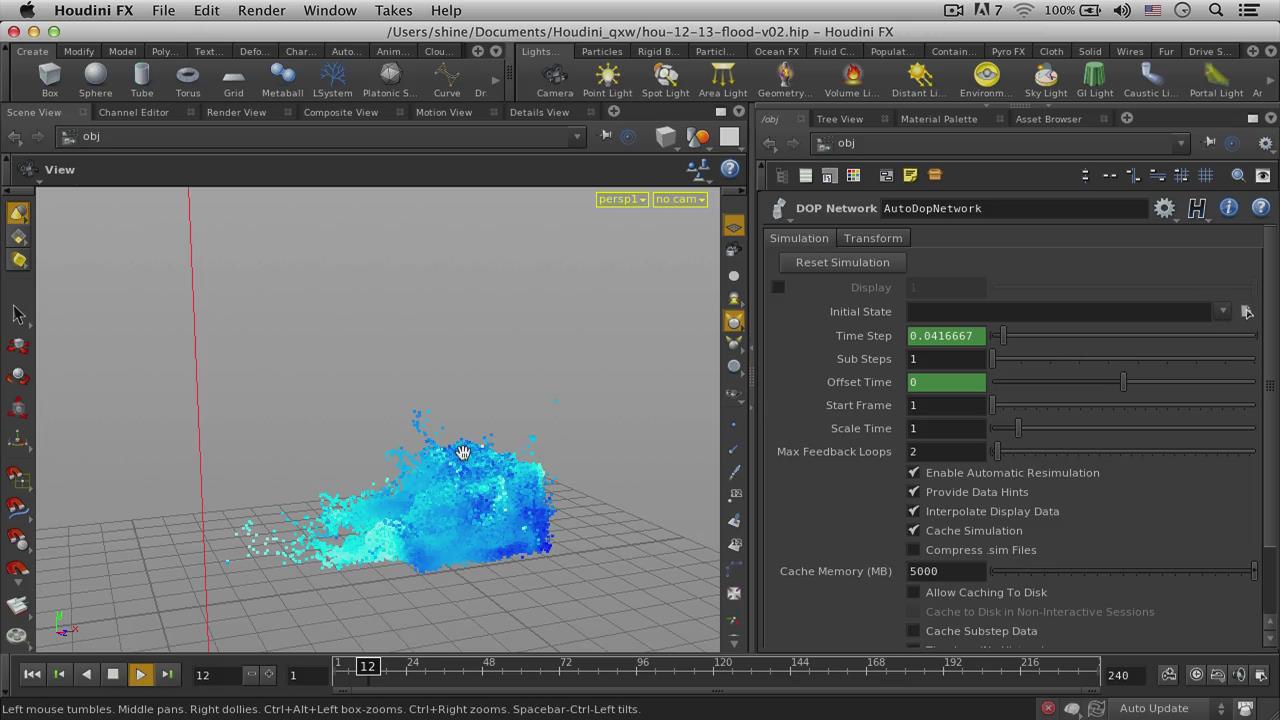Open the File menu
Viewport: 1280px width, 720px height.
163,10
